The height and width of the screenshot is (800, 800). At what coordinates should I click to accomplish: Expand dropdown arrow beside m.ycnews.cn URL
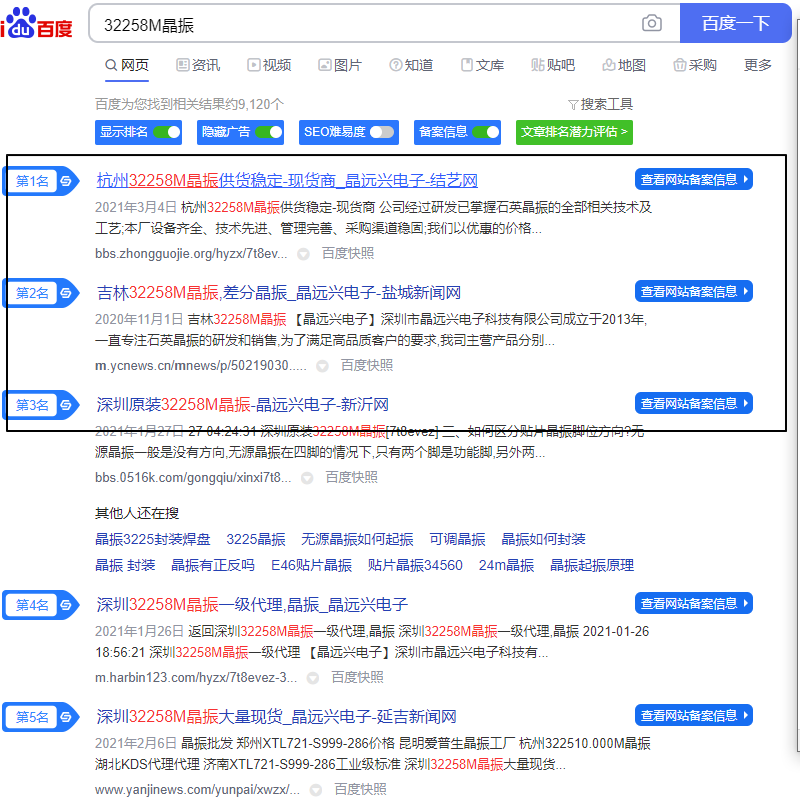pos(322,366)
